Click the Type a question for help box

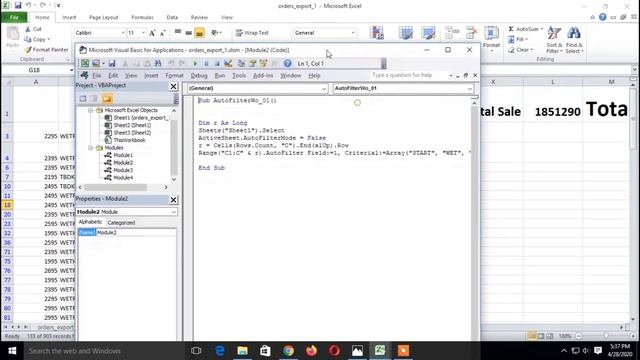[x=409, y=75]
